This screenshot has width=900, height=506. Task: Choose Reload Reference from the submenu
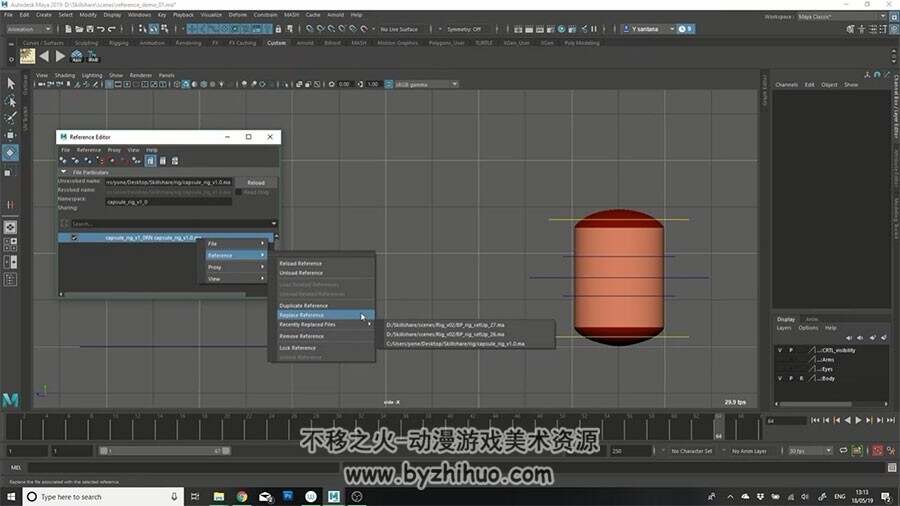(300, 263)
